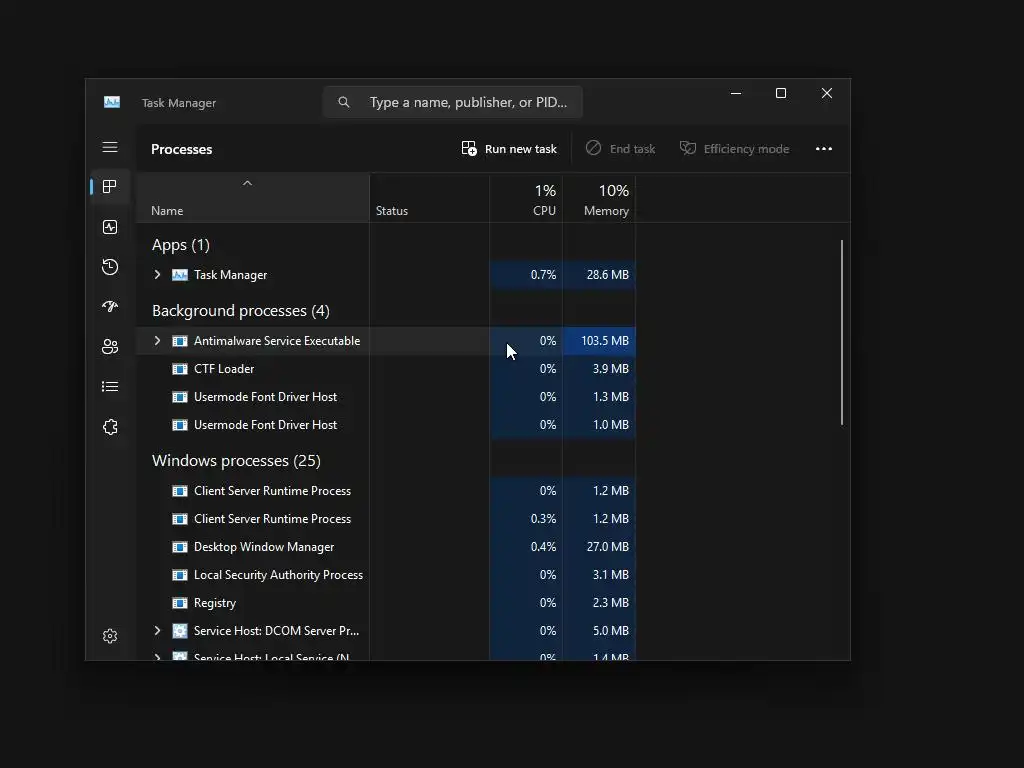This screenshot has height=768, width=1024.
Task: Open Startup apps page in sidebar
Action: pos(110,306)
